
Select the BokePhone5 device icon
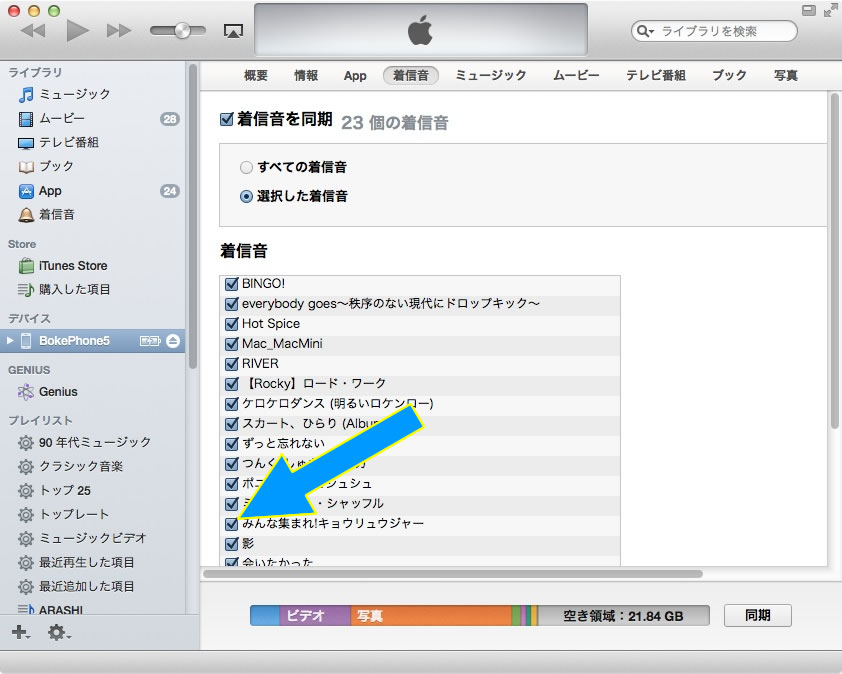coord(26,340)
